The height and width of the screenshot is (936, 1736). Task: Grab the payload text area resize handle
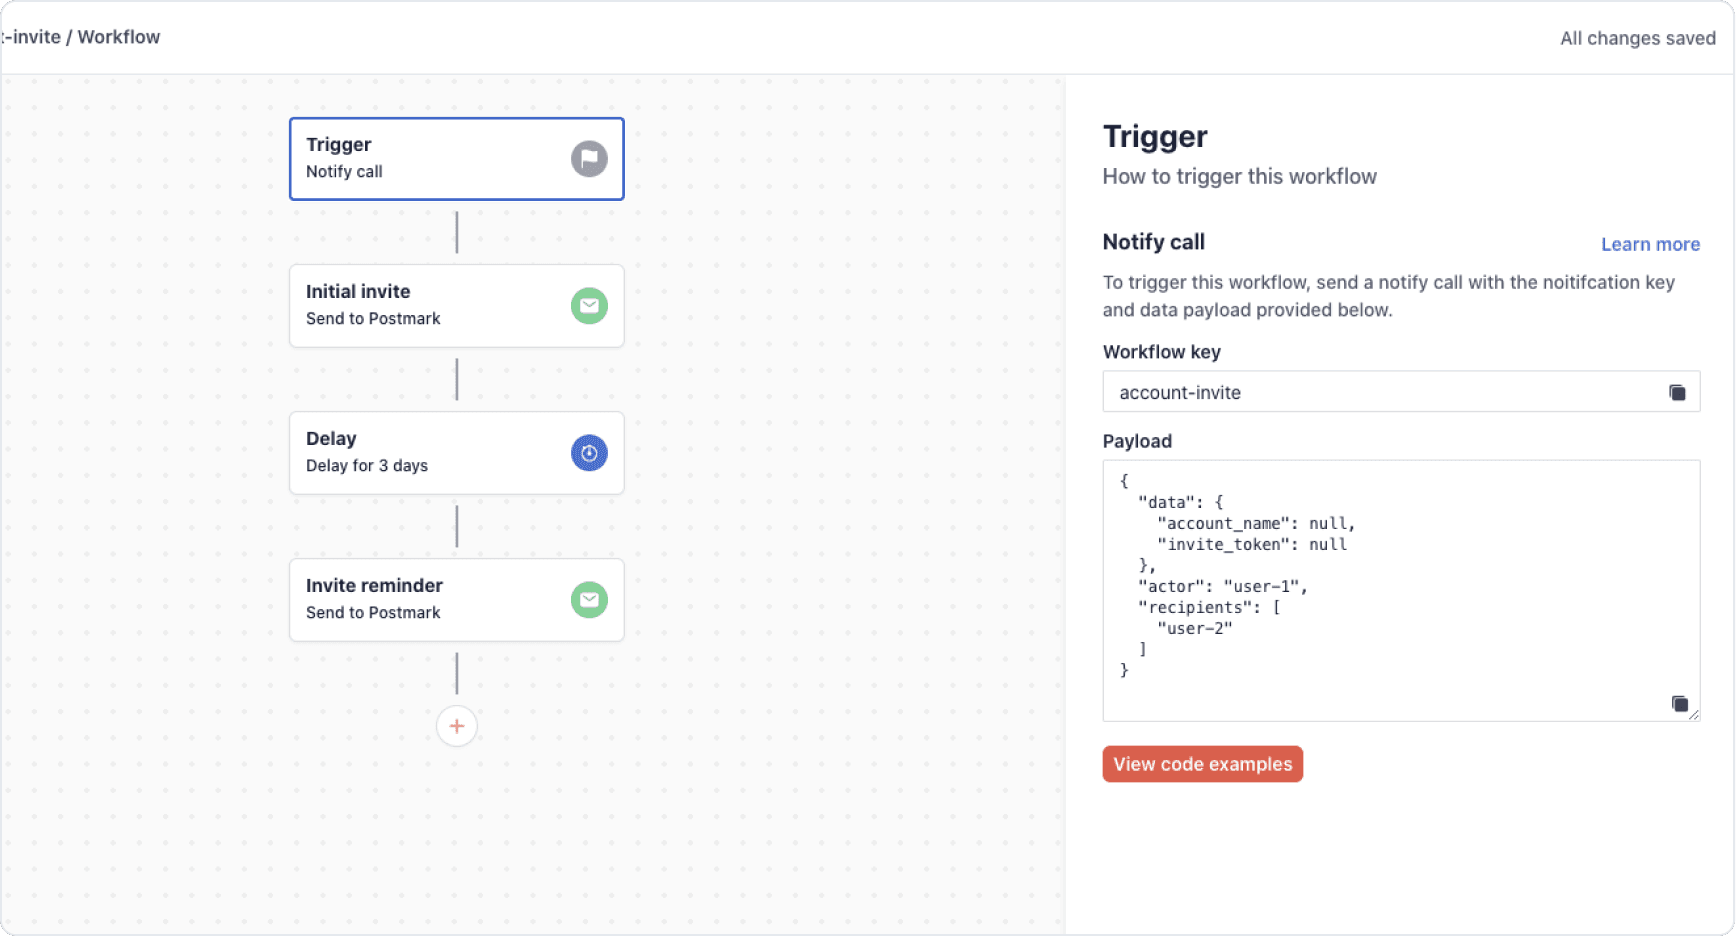[1694, 715]
